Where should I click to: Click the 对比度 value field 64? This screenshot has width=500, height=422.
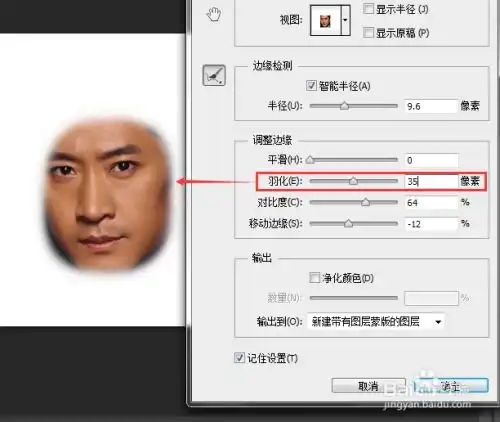431,203
